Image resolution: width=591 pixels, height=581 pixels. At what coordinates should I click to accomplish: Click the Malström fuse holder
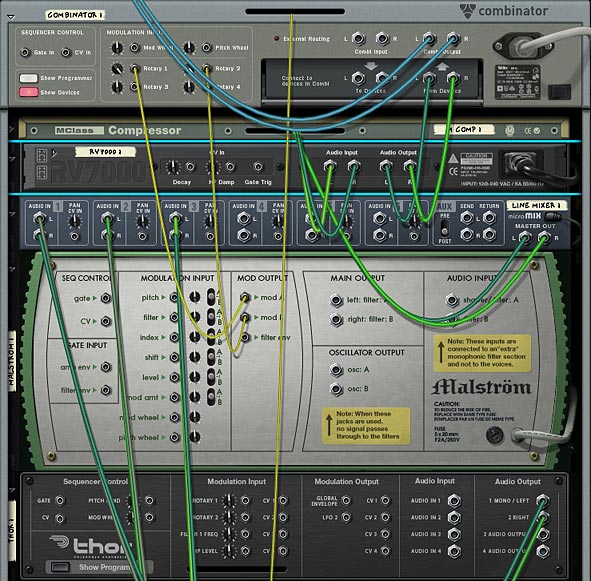(x=495, y=435)
